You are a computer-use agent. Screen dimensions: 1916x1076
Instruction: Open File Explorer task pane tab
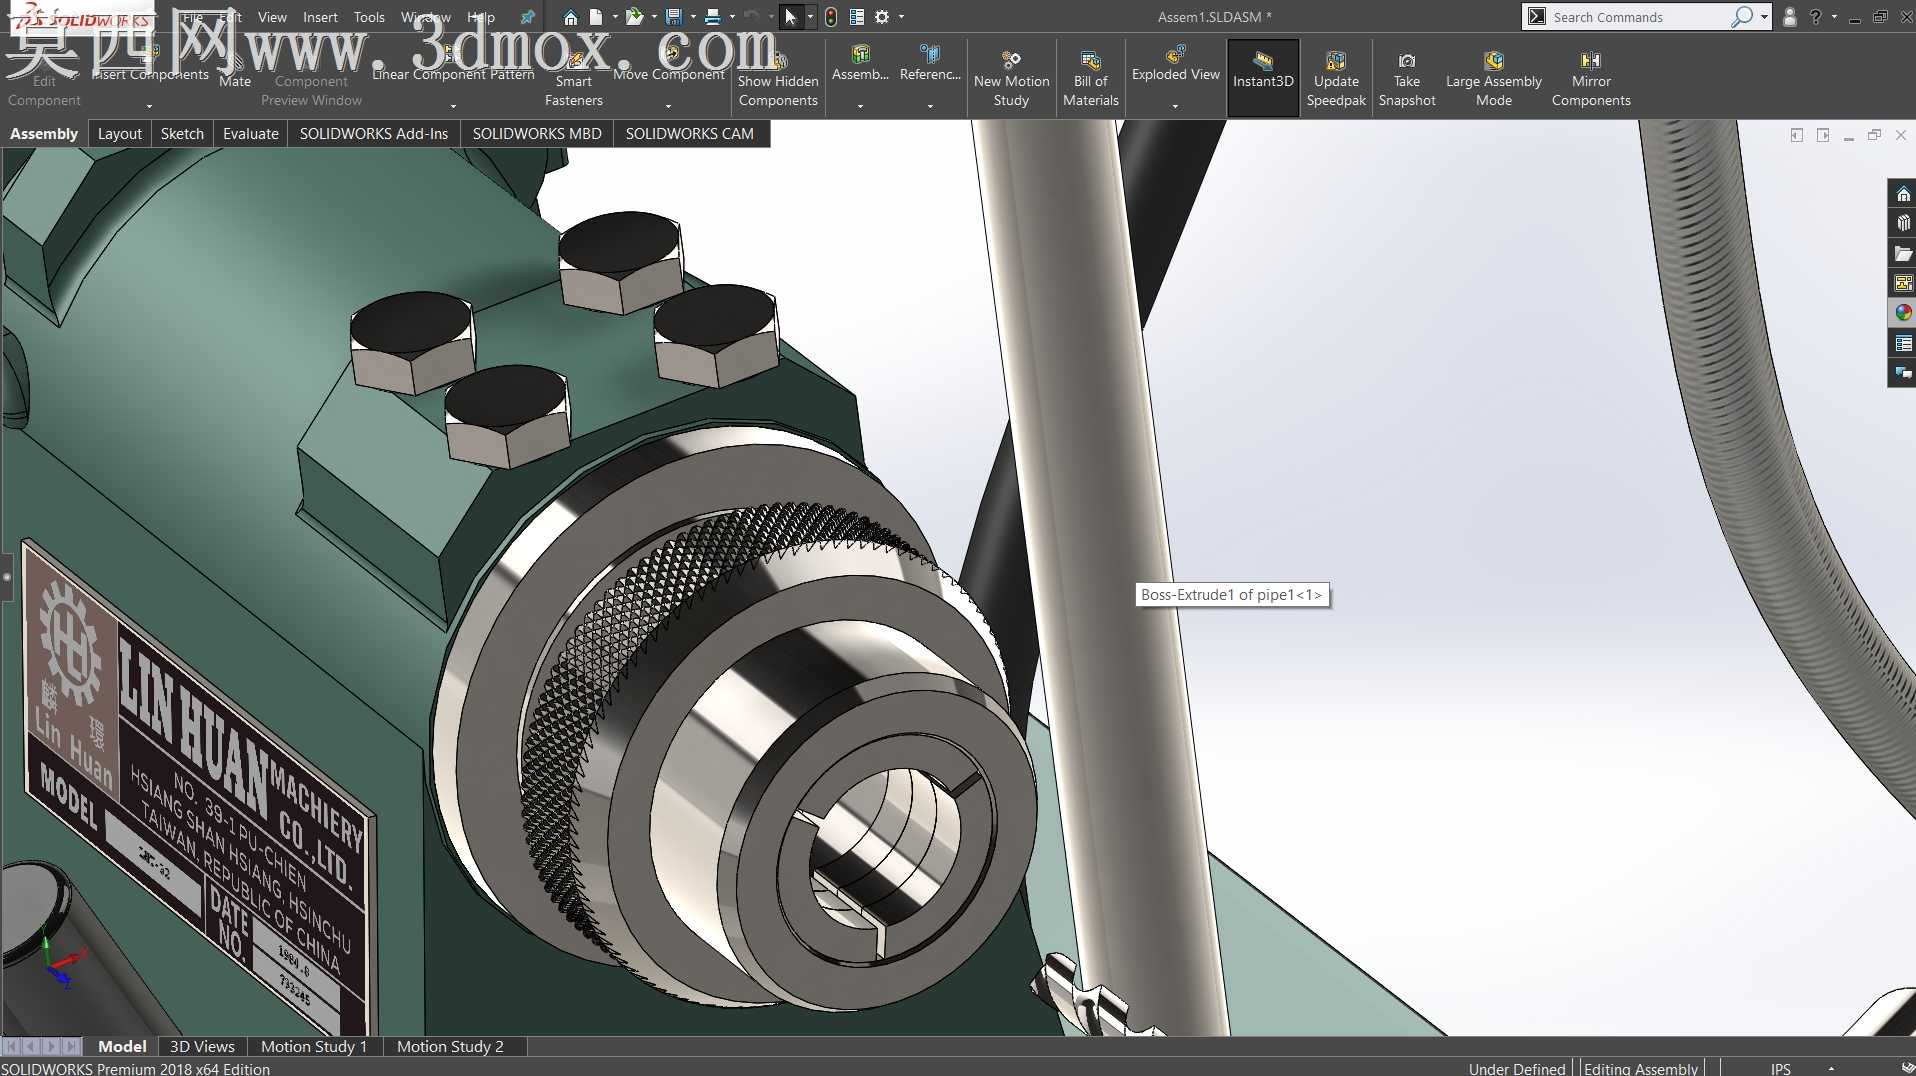coord(1903,254)
